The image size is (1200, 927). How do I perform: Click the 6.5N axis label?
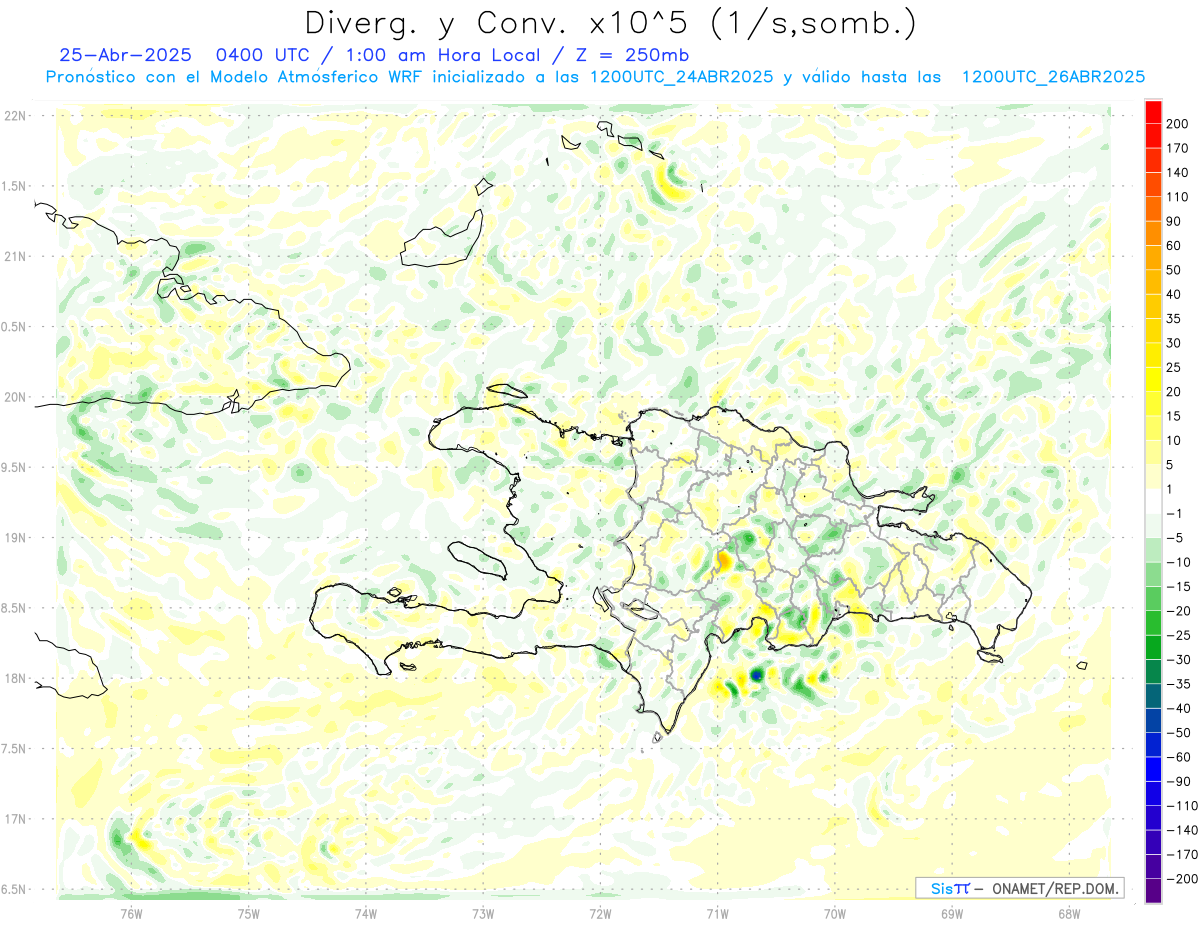14,889
